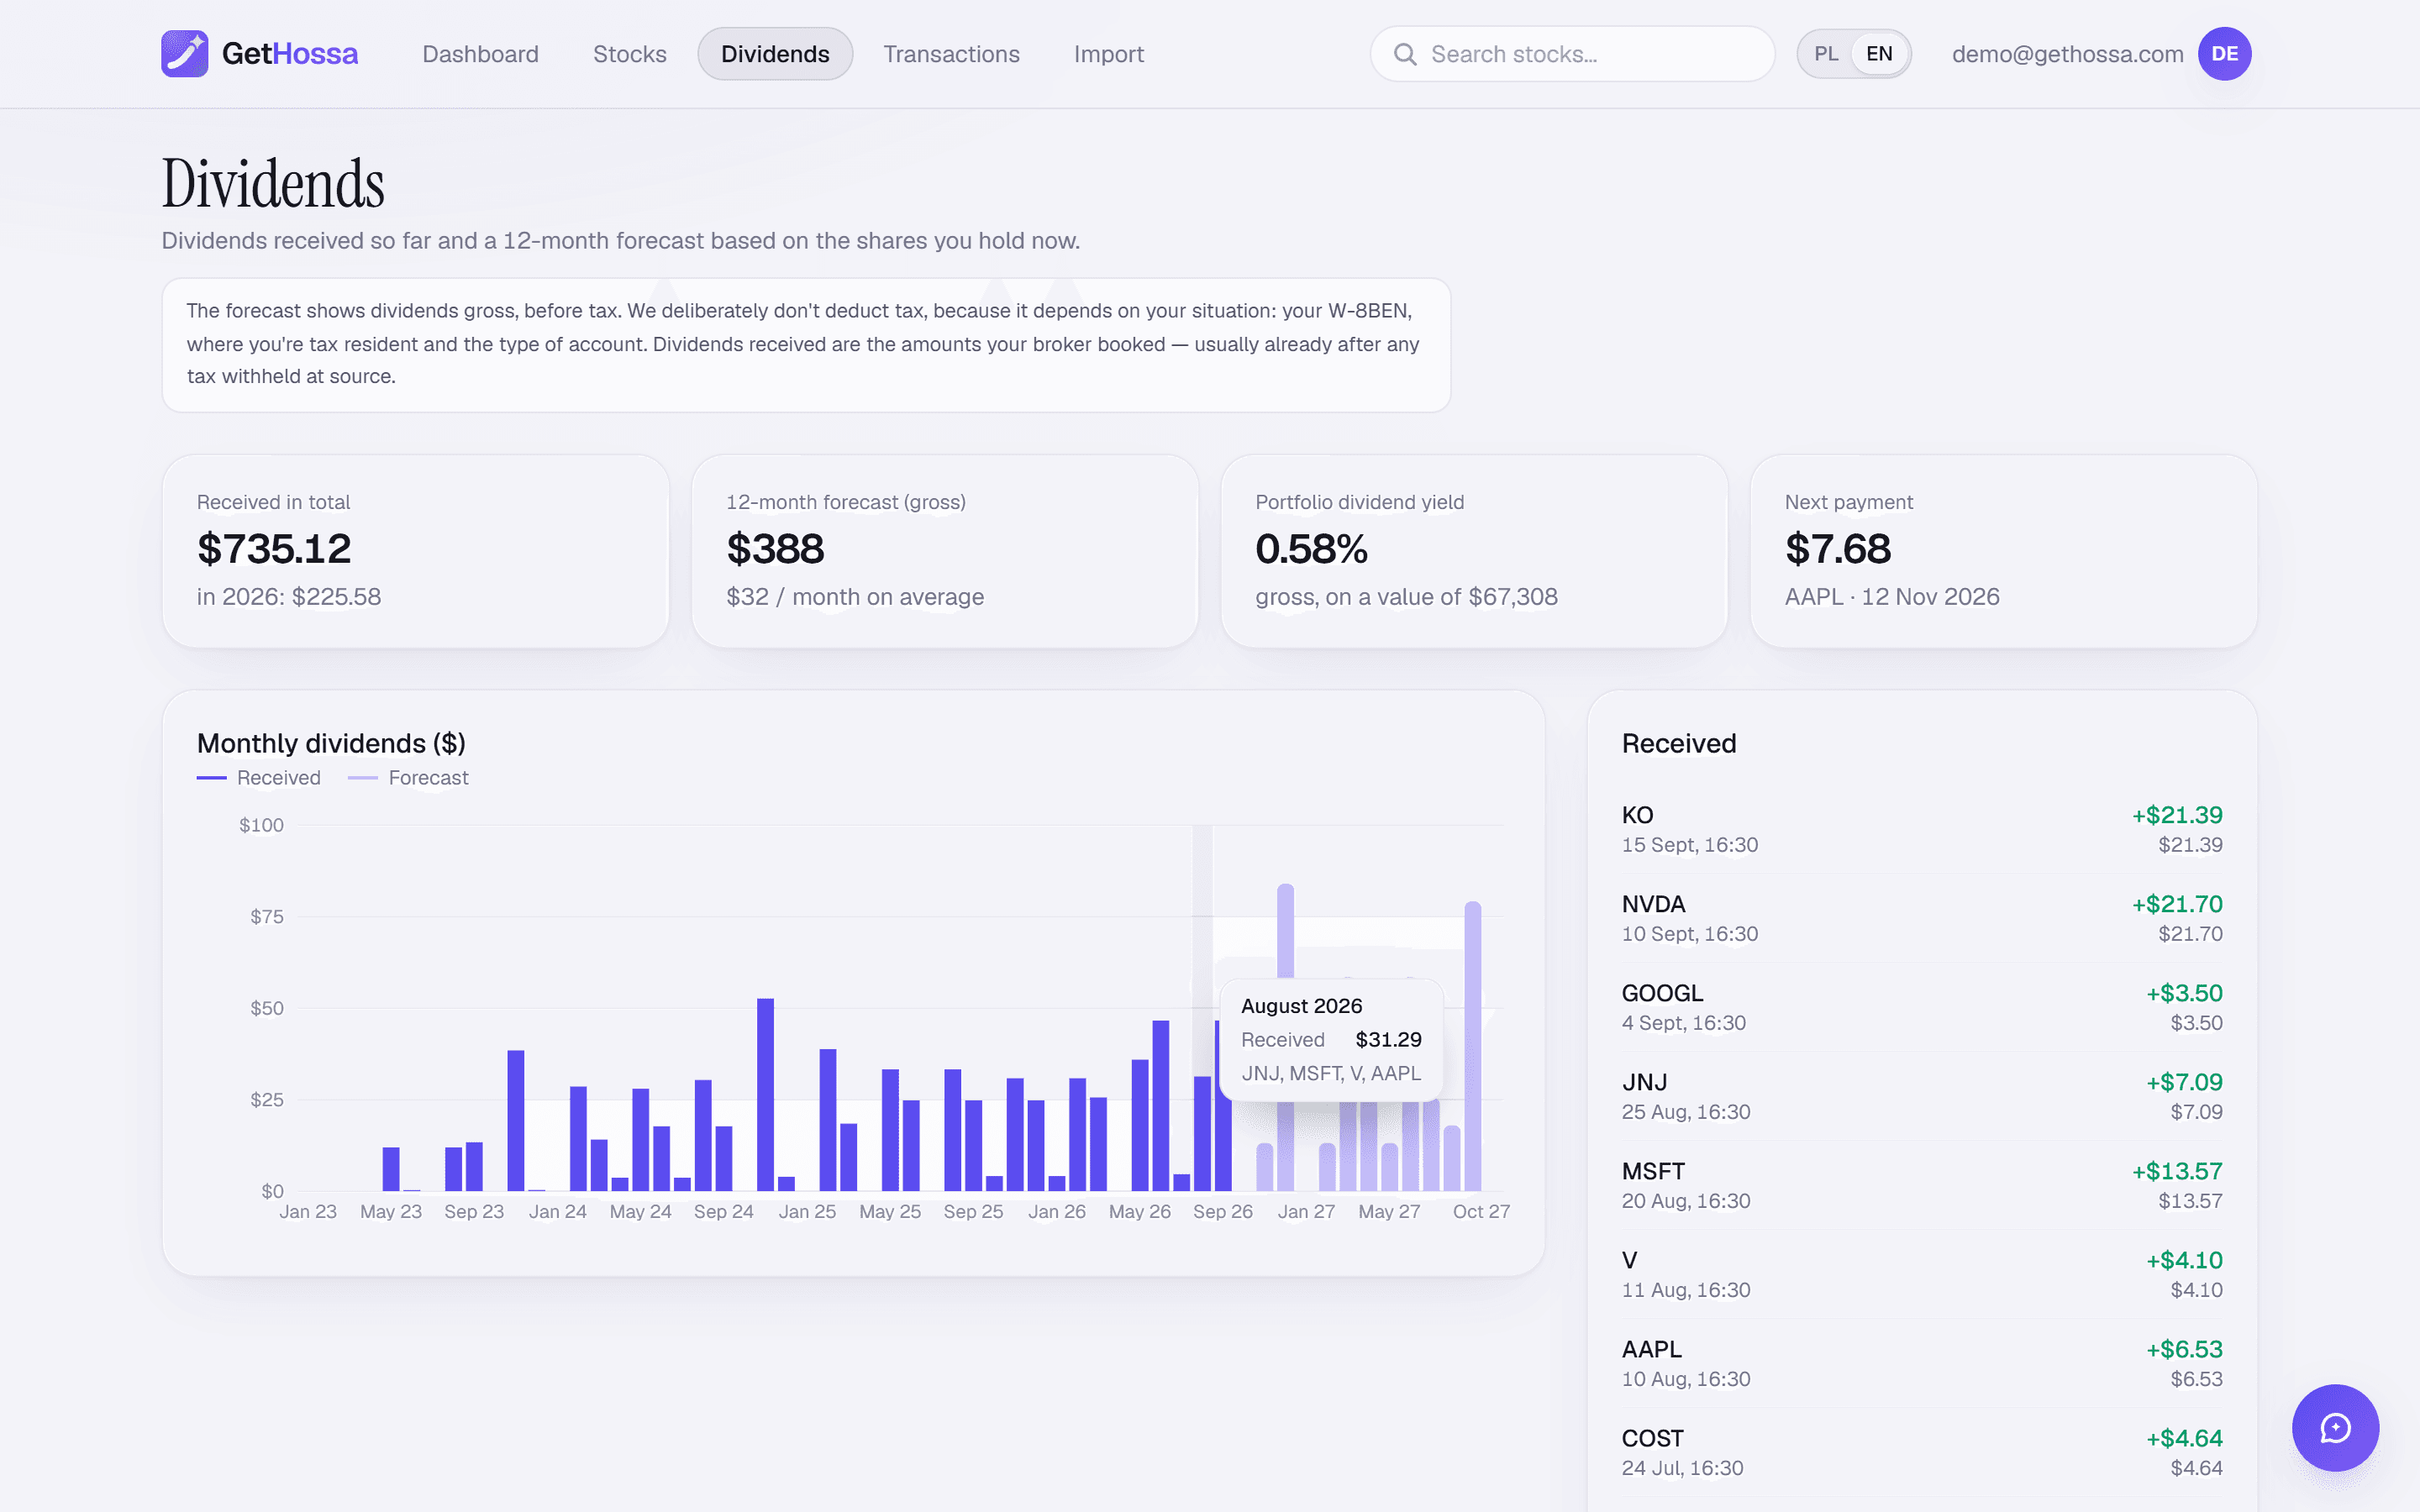The width and height of the screenshot is (2420, 1512).
Task: Click the Sep 26 x-axis label
Action: [x=1222, y=1212]
